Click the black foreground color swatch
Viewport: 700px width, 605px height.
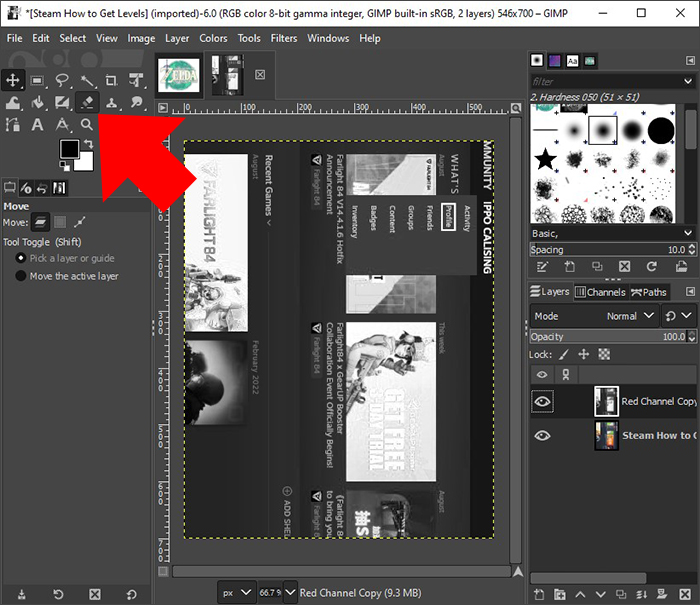(69, 149)
